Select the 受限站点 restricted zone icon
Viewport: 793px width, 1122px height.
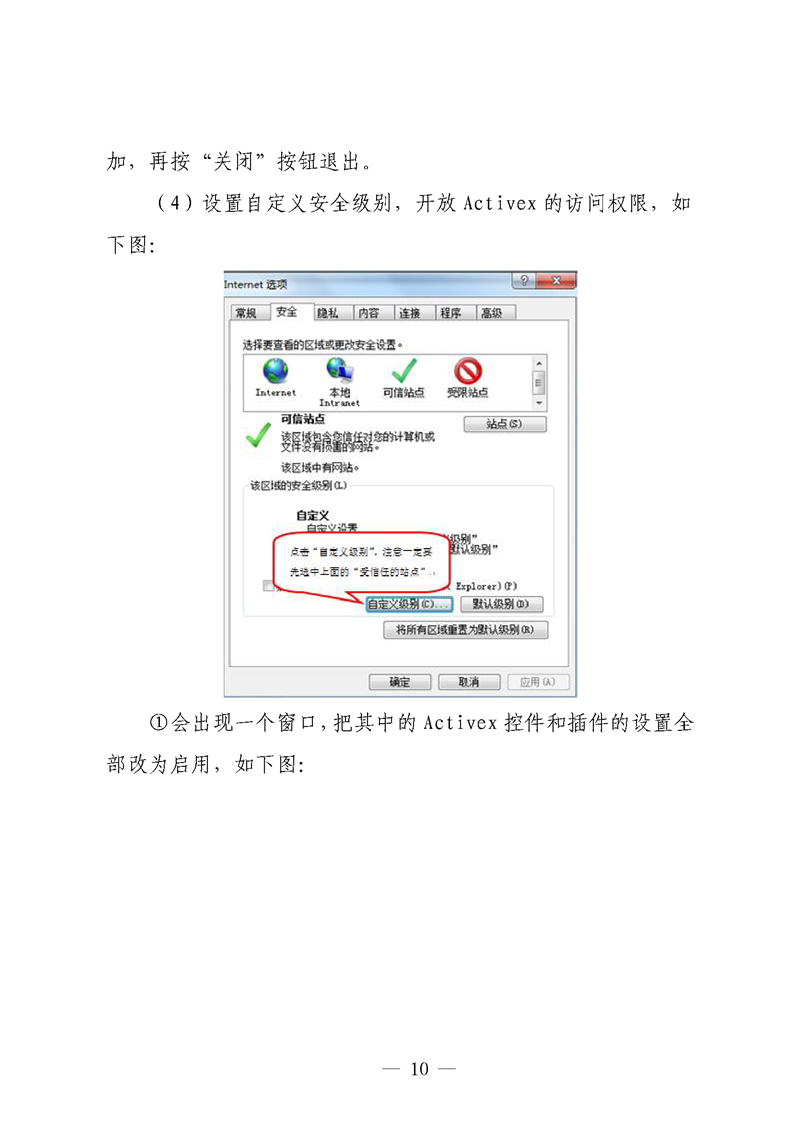click(468, 371)
